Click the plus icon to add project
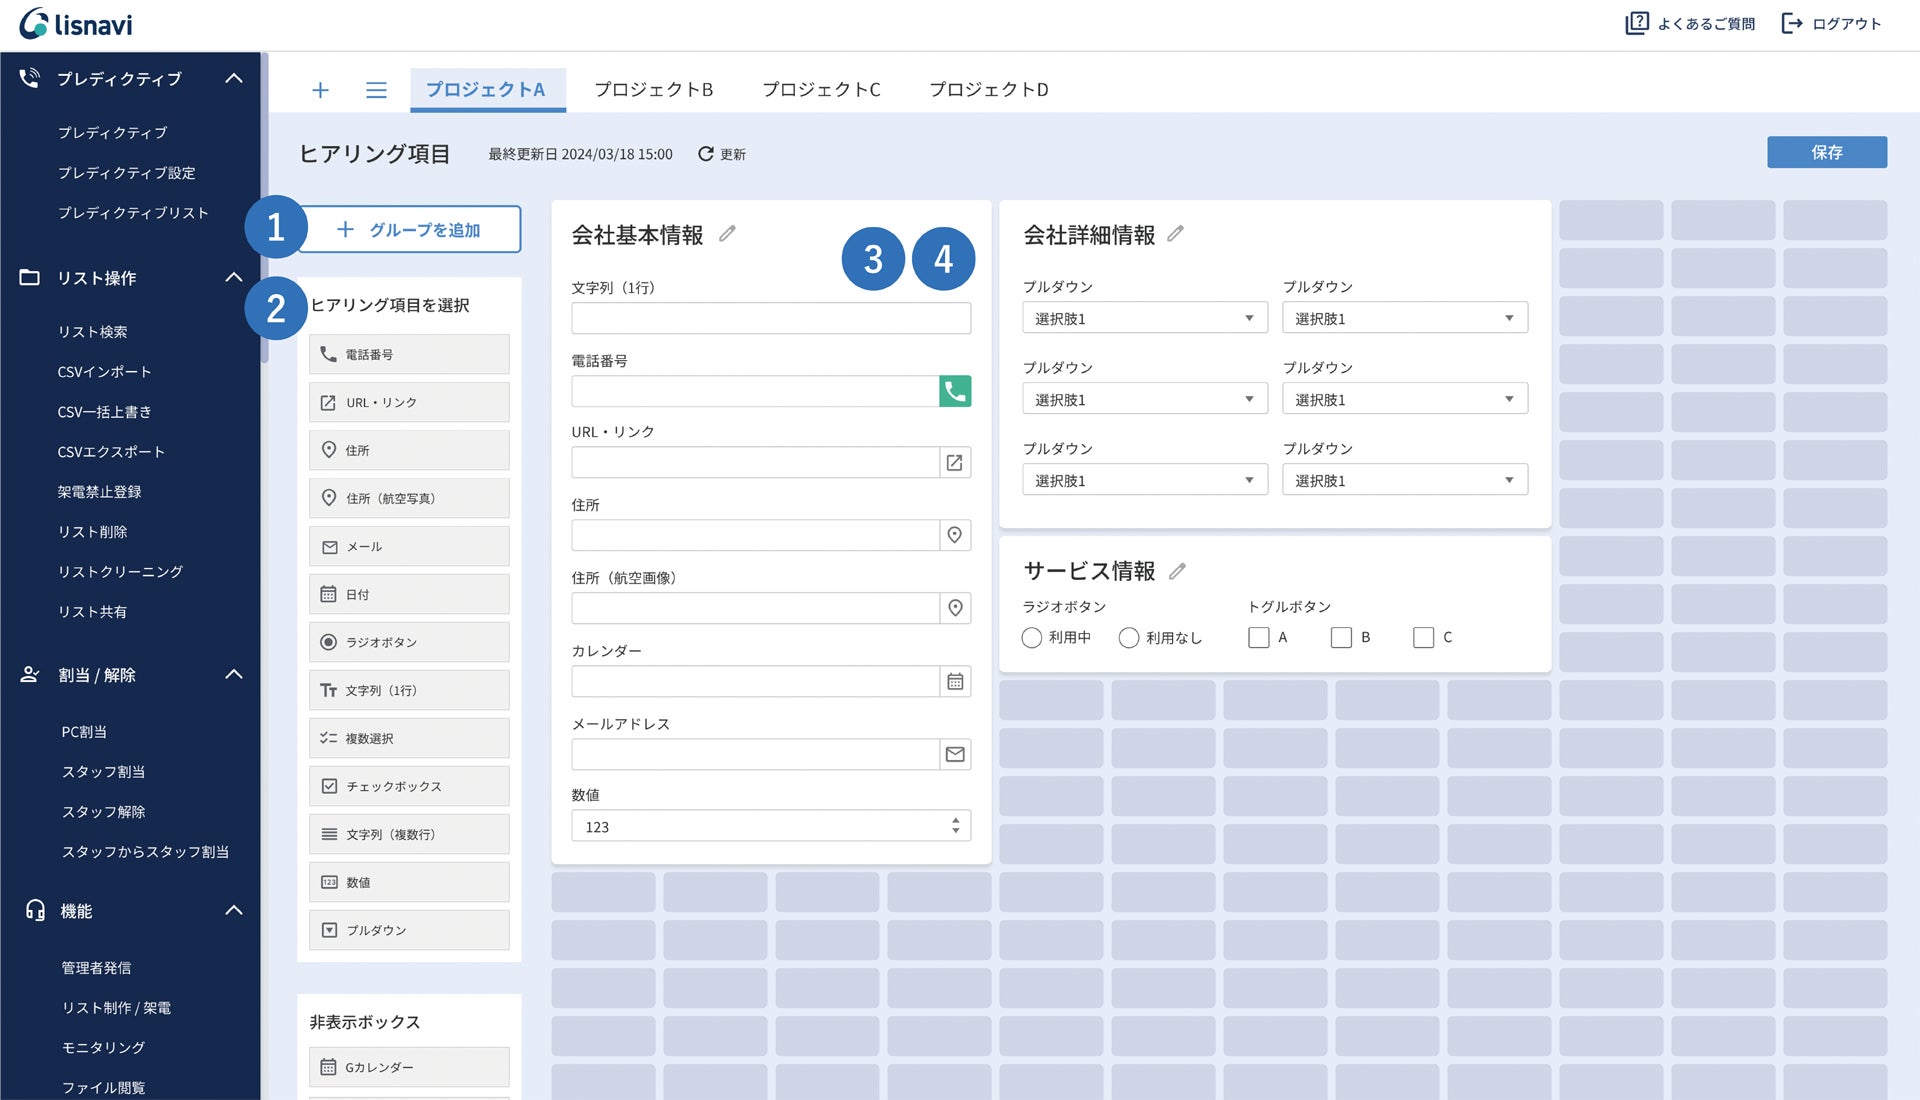The height and width of the screenshot is (1100, 1920). click(320, 90)
